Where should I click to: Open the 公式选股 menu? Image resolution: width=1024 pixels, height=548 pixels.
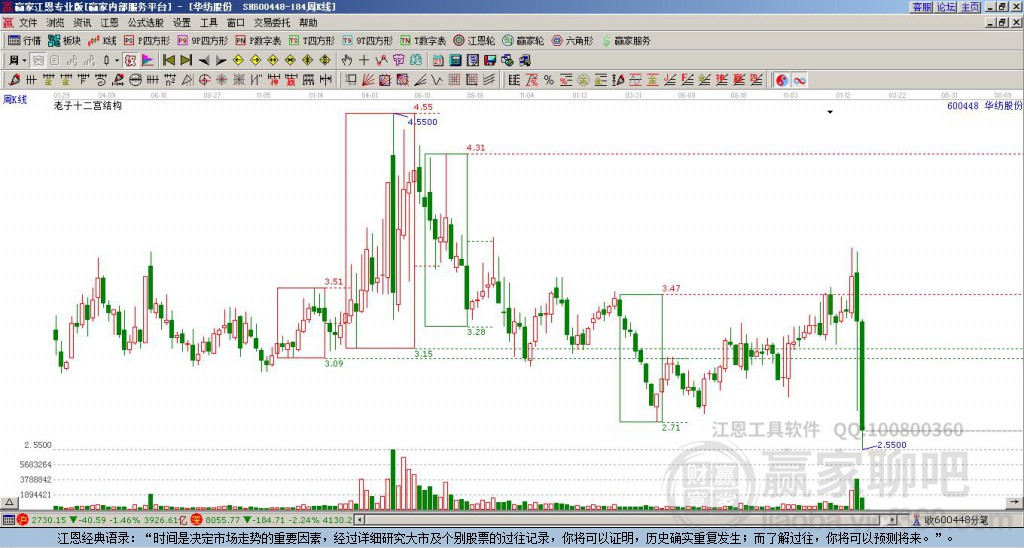pos(146,23)
